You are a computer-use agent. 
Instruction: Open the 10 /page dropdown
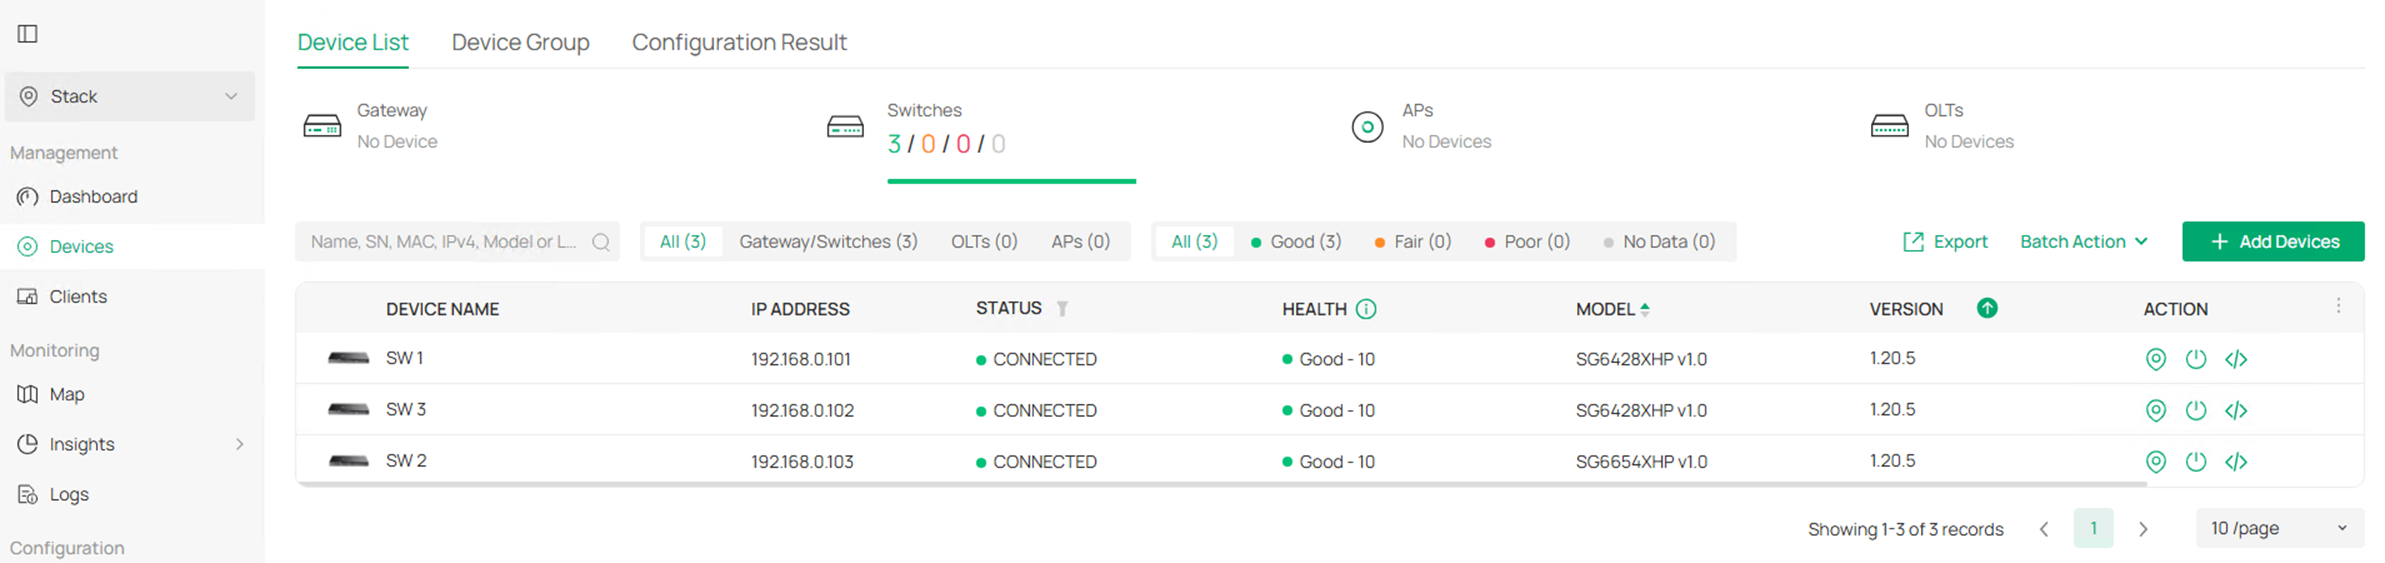point(2280,528)
